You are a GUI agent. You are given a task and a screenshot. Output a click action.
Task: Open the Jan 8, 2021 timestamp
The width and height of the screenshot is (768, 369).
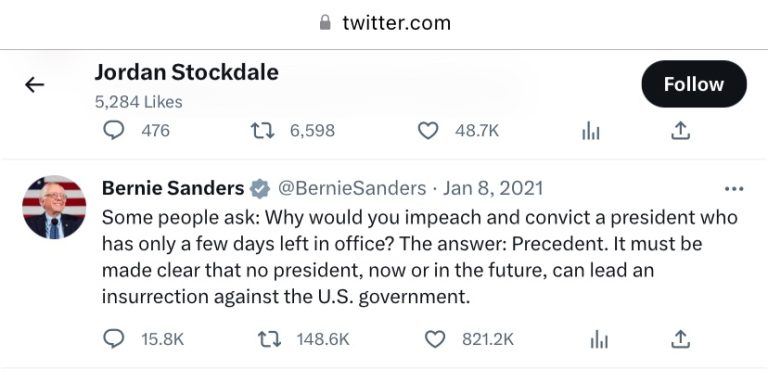(x=493, y=188)
